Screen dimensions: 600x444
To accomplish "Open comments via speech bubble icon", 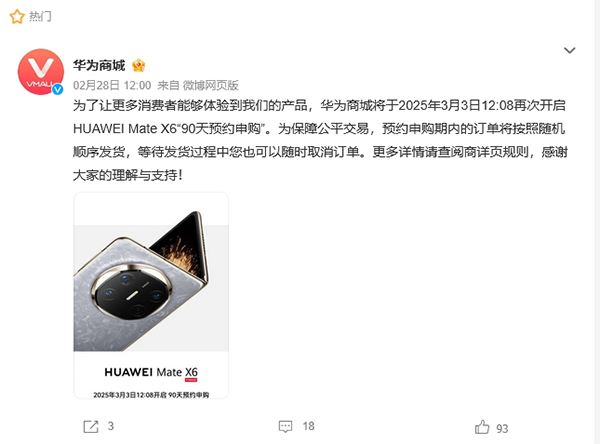I will point(285,426).
